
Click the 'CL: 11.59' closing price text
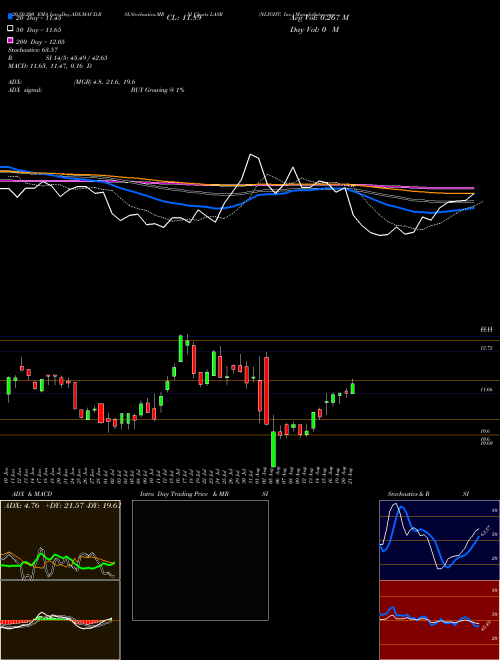[x=184, y=18]
